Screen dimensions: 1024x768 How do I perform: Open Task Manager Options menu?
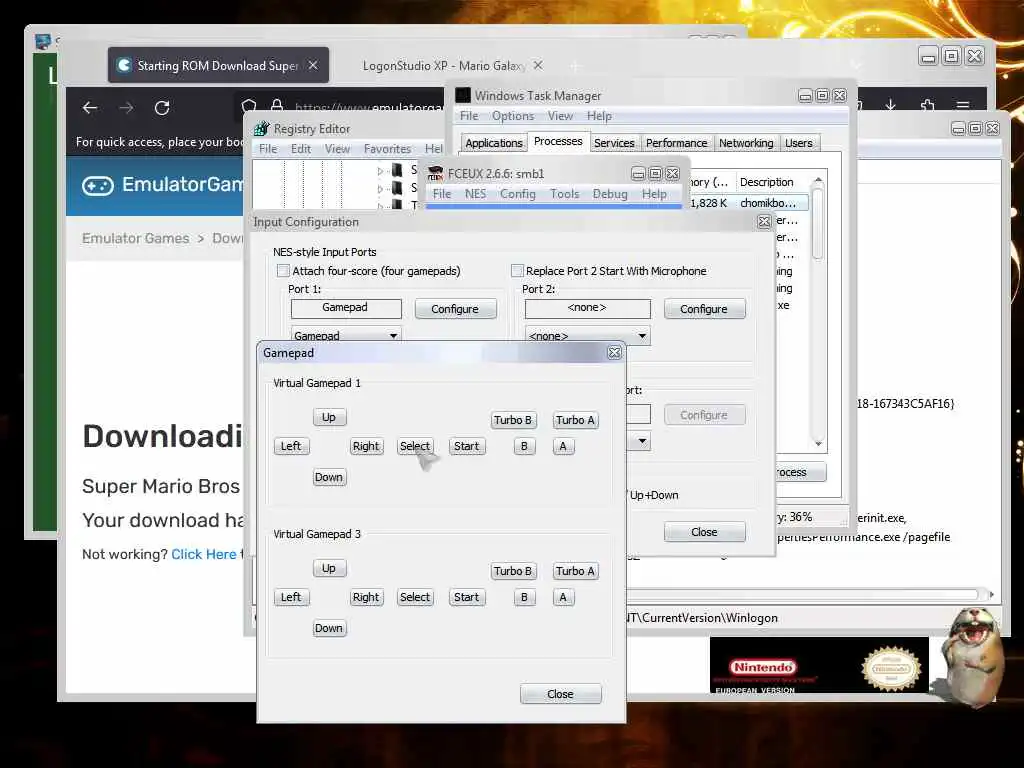(x=513, y=116)
